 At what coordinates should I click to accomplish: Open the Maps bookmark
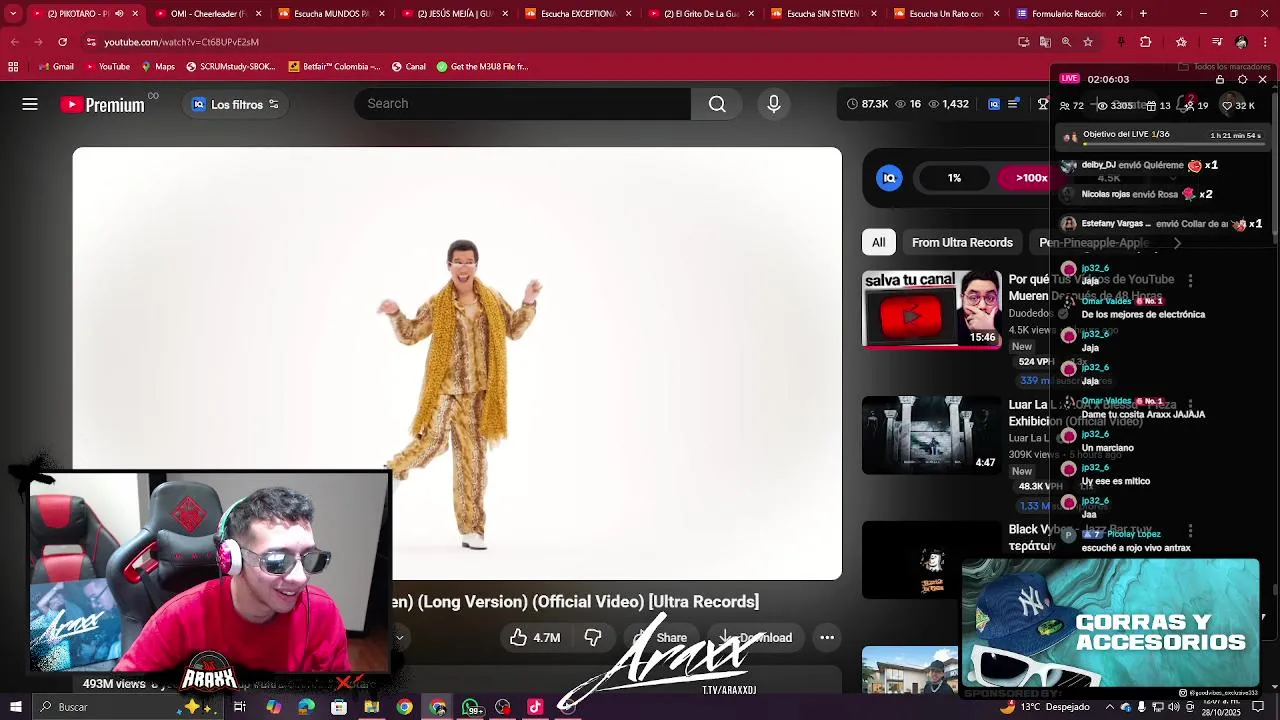pos(158,67)
